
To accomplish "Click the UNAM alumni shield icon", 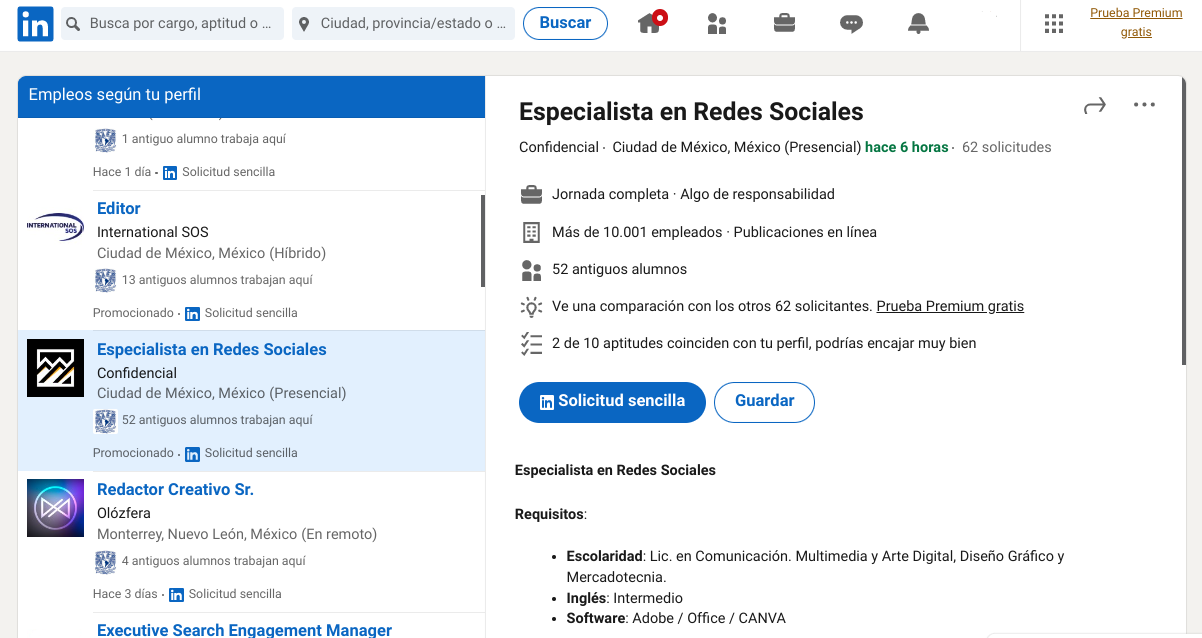I will tap(105, 421).
